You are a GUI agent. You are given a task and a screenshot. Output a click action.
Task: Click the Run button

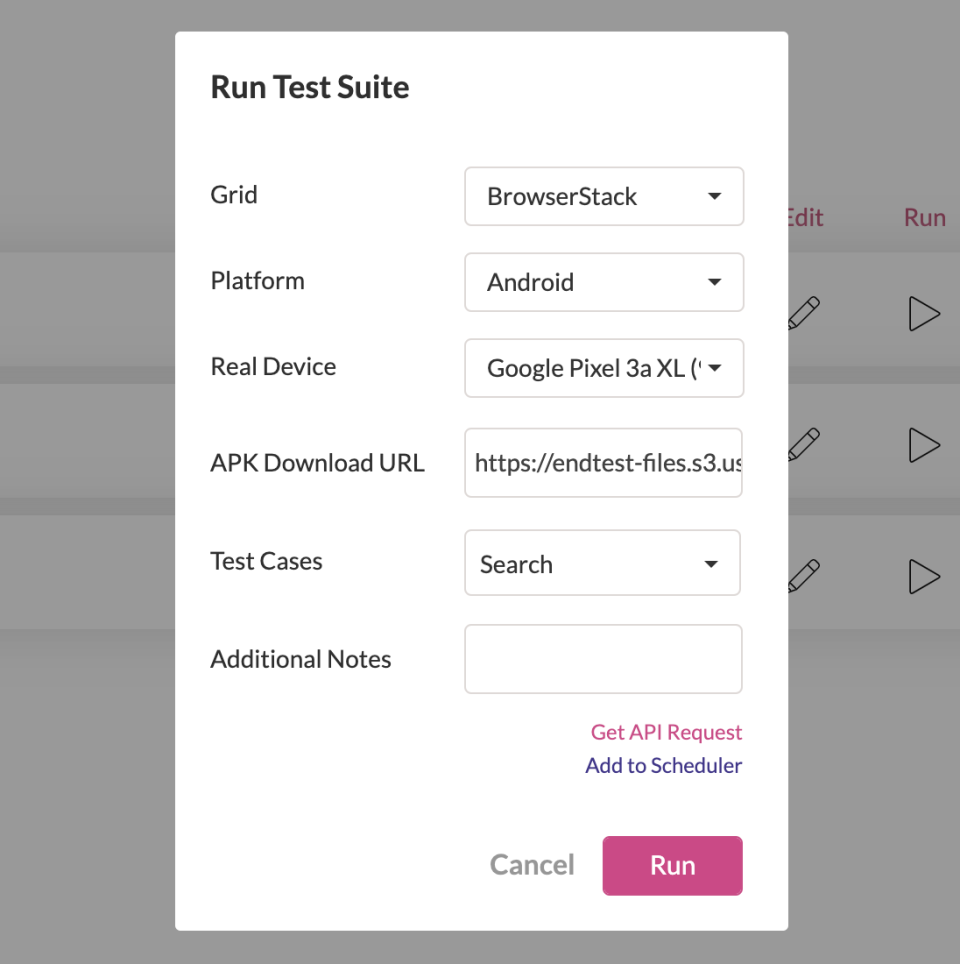pyautogui.click(x=672, y=864)
